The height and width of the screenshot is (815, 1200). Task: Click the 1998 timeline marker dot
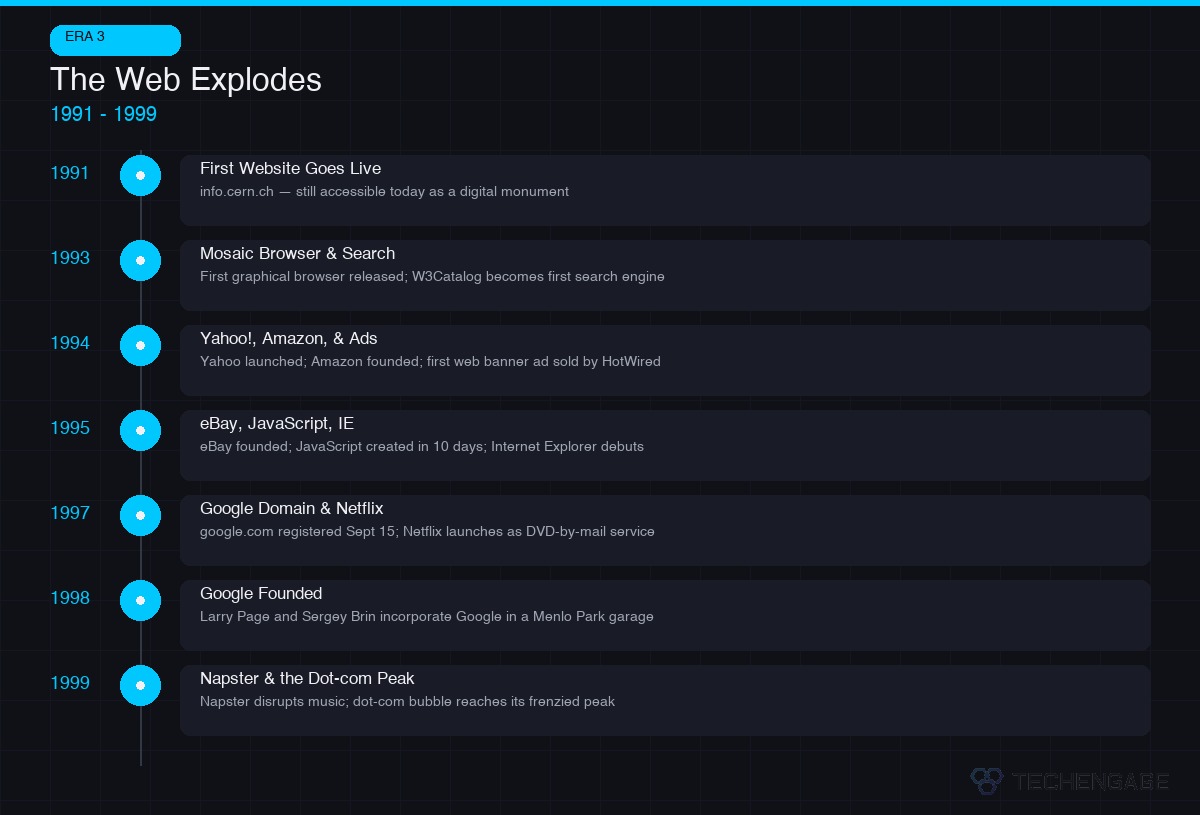140,600
